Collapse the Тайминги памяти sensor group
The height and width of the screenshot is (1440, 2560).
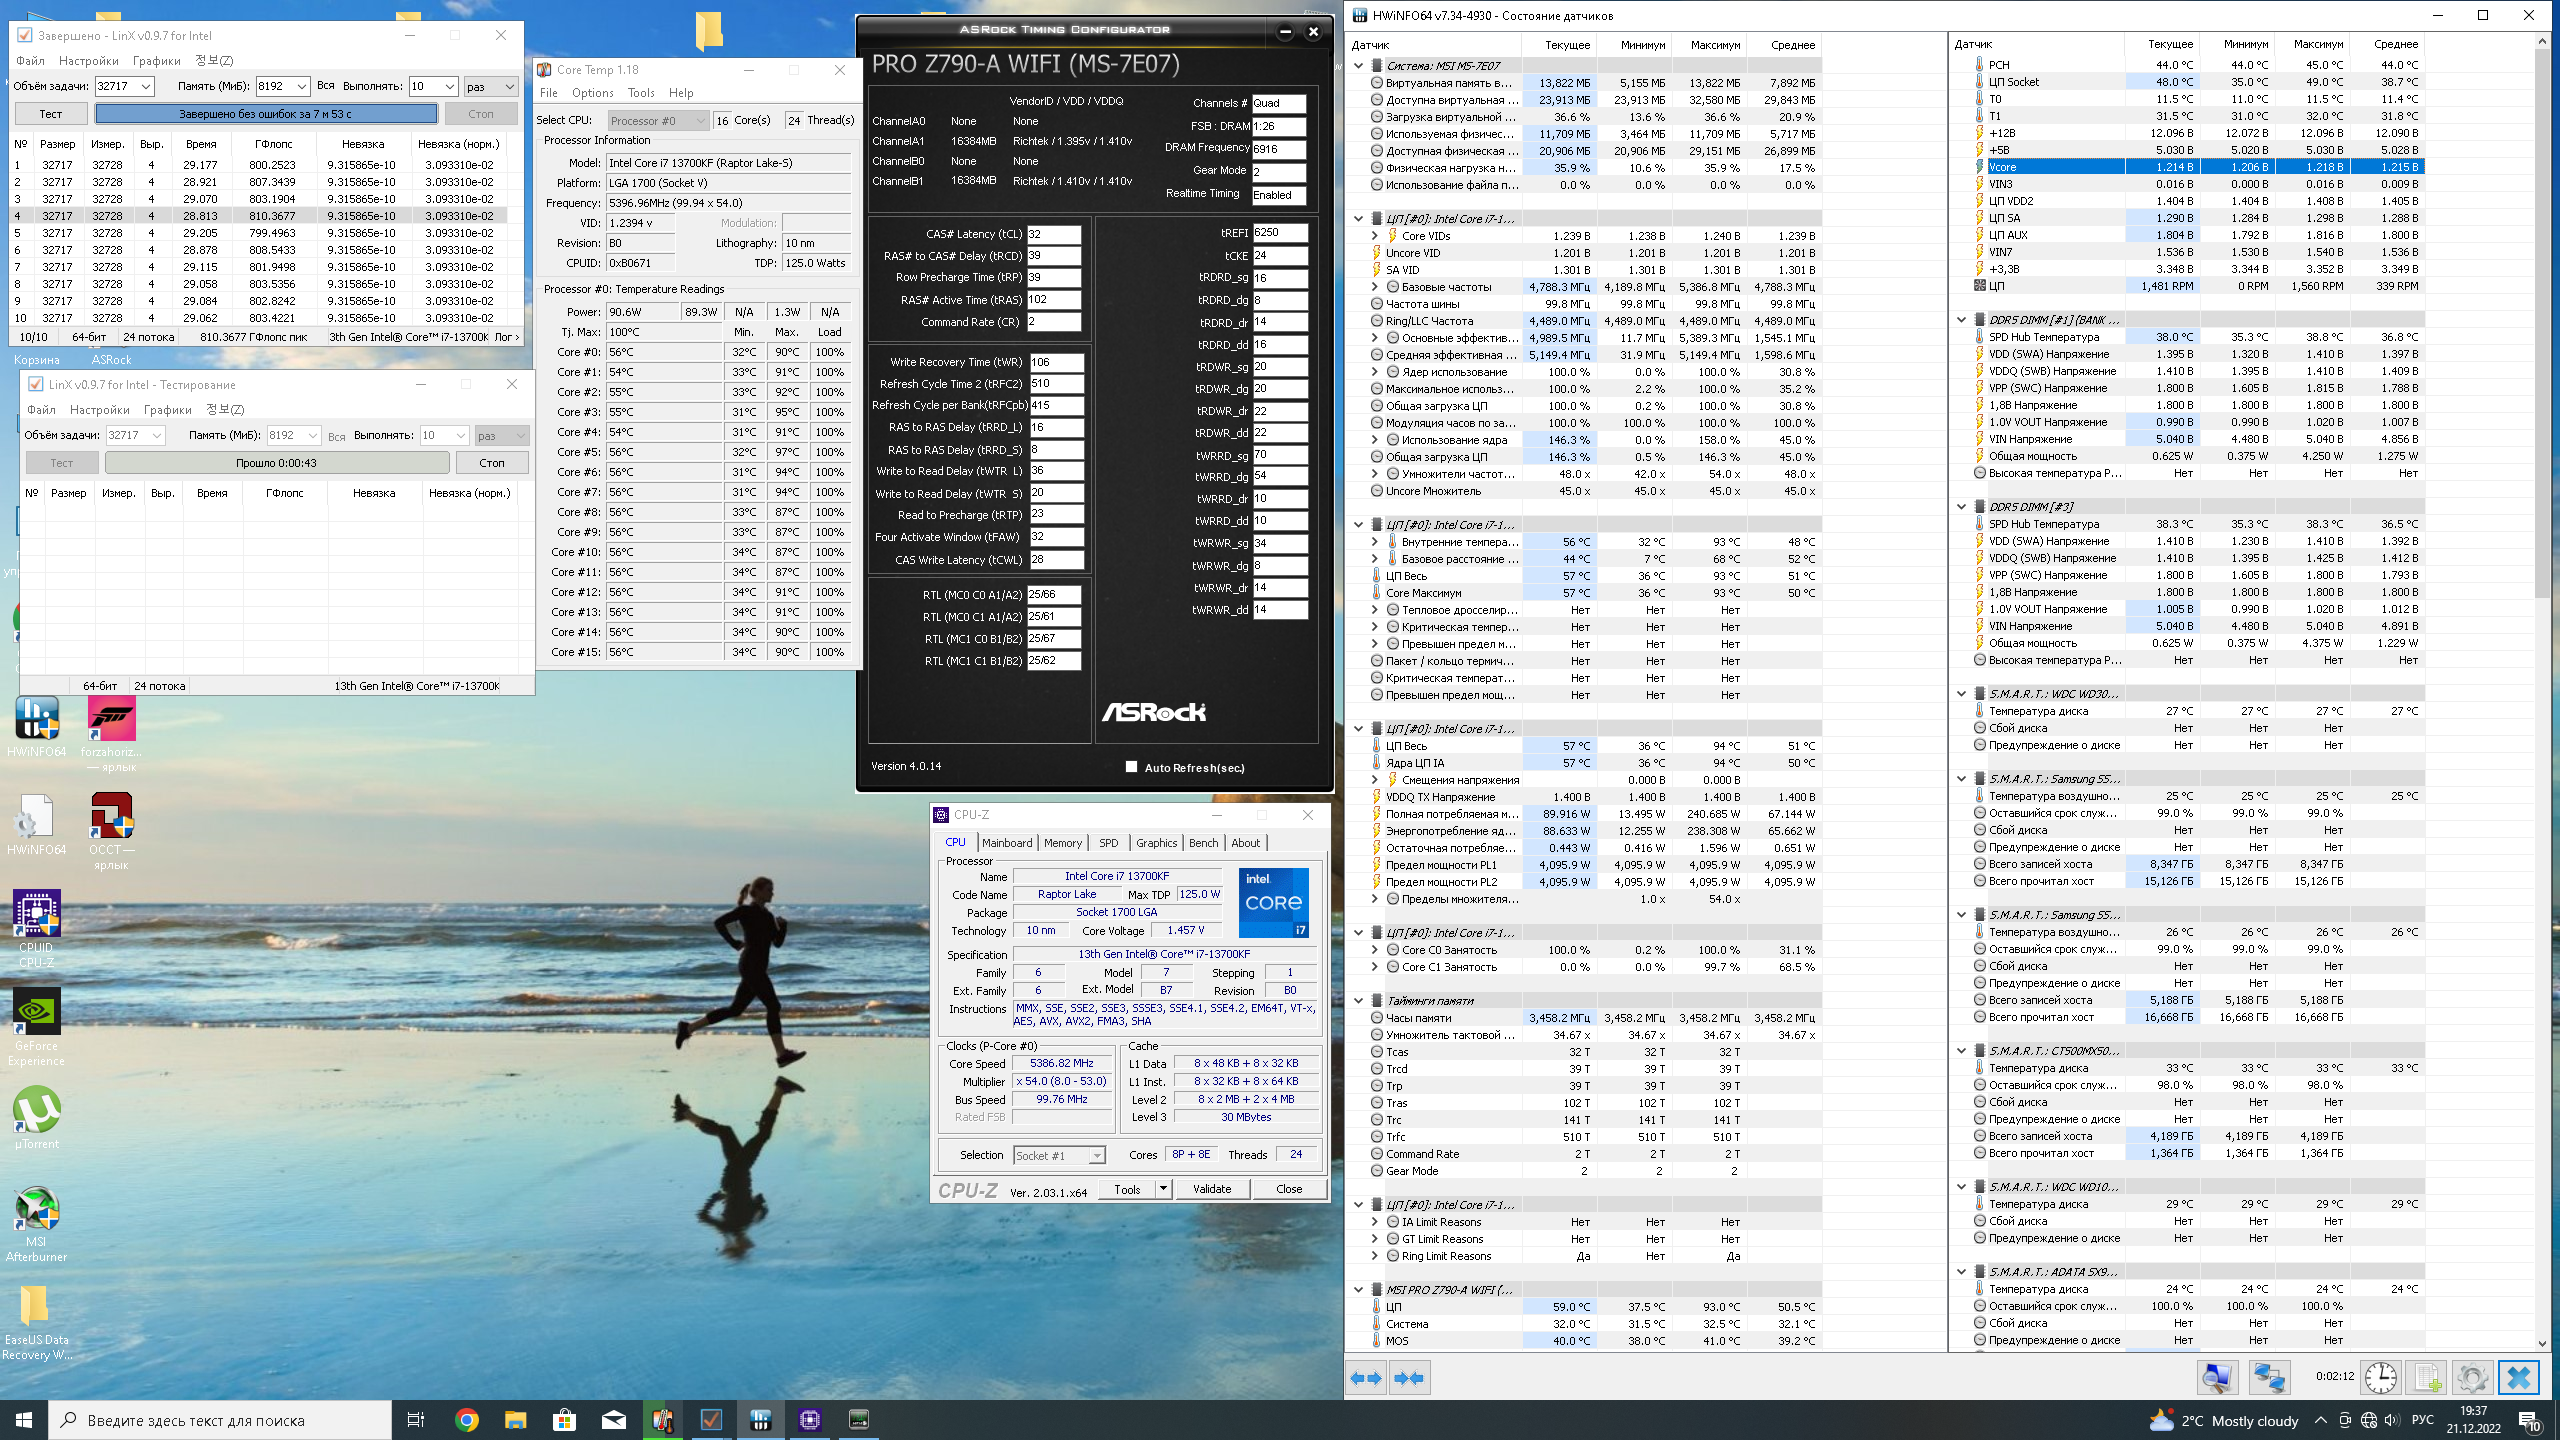click(1358, 1000)
